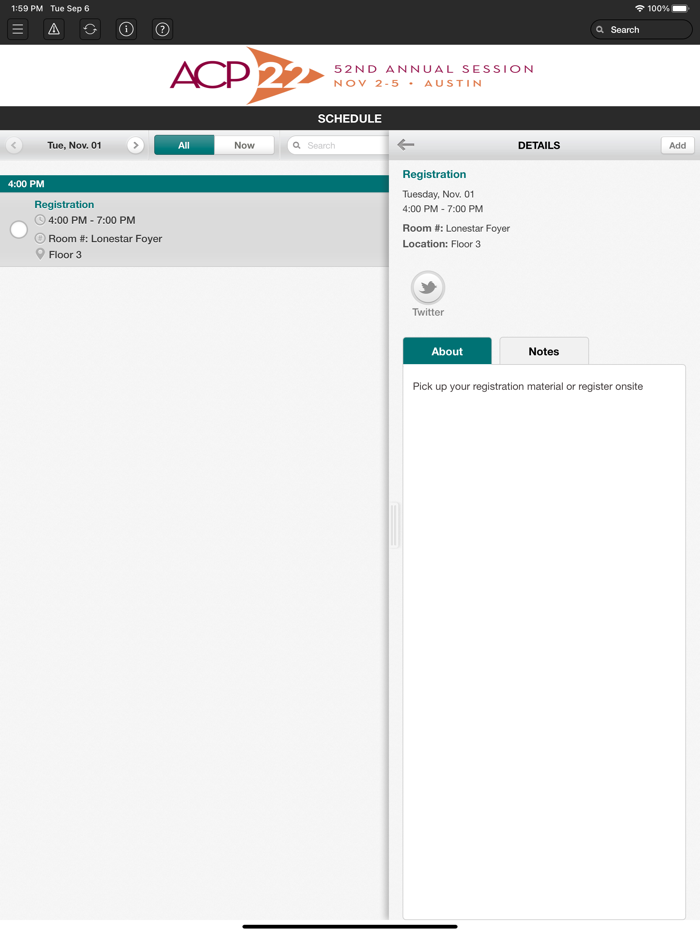
Task: Click the Tue, Nov. 01 date label
Action: (74, 145)
